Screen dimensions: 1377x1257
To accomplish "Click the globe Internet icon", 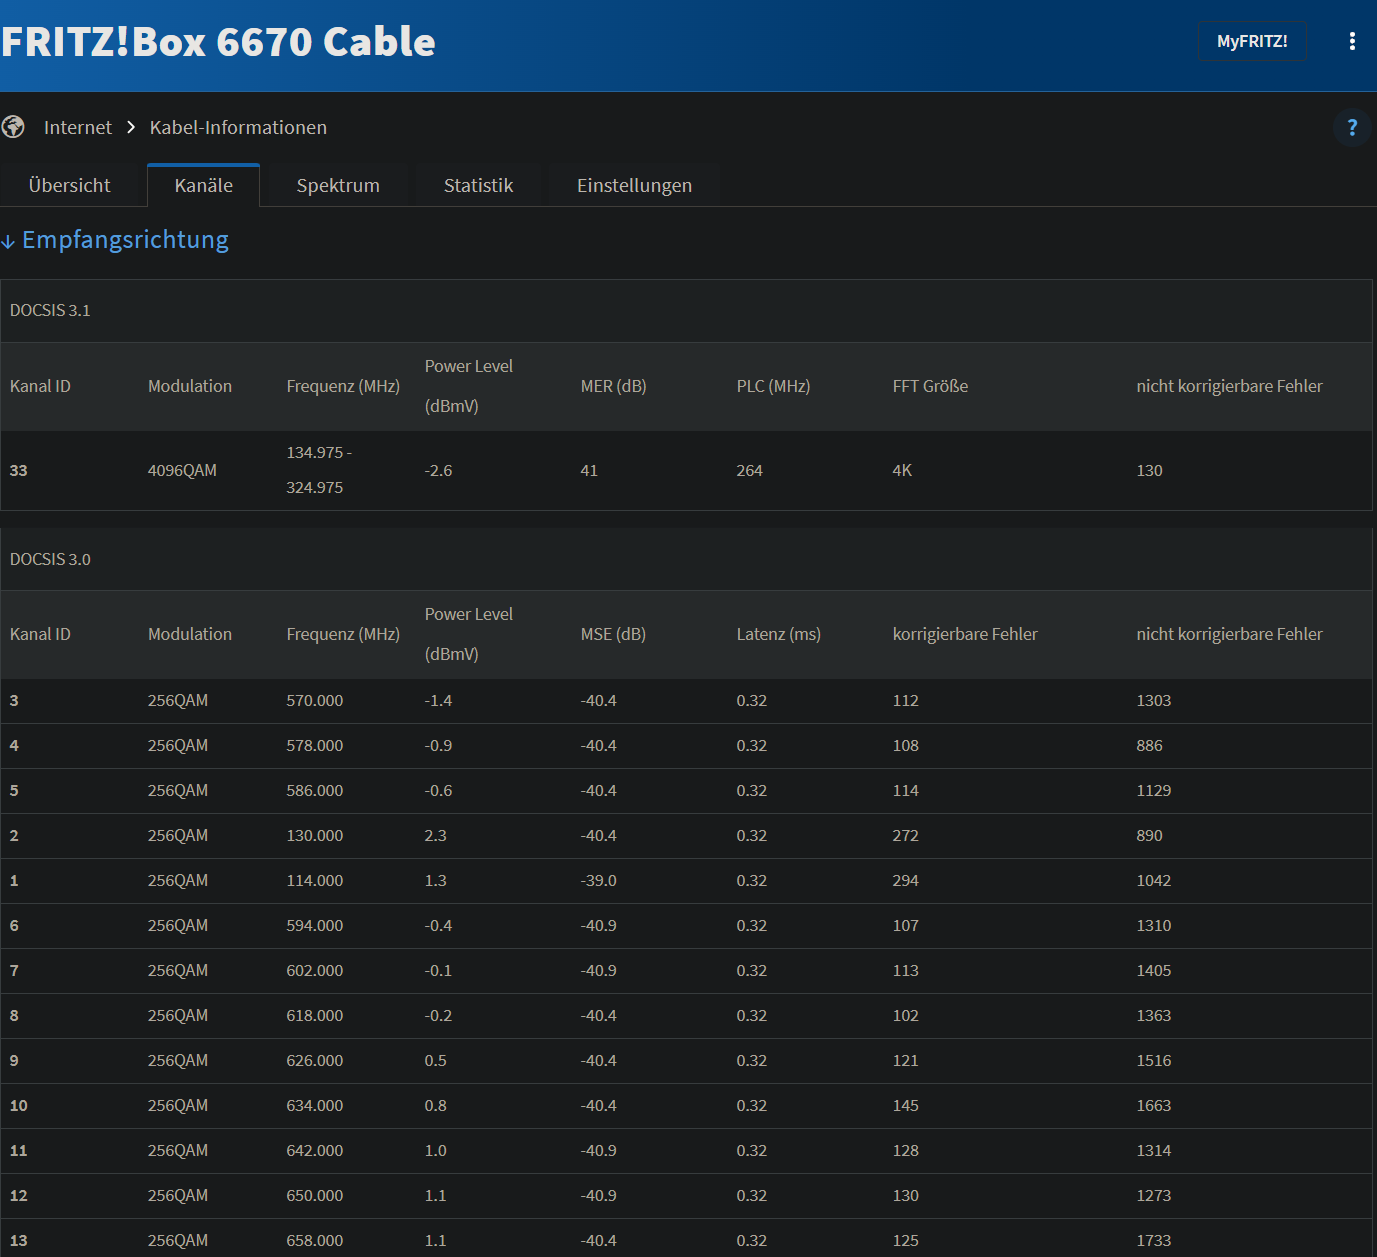I will tap(13, 127).
